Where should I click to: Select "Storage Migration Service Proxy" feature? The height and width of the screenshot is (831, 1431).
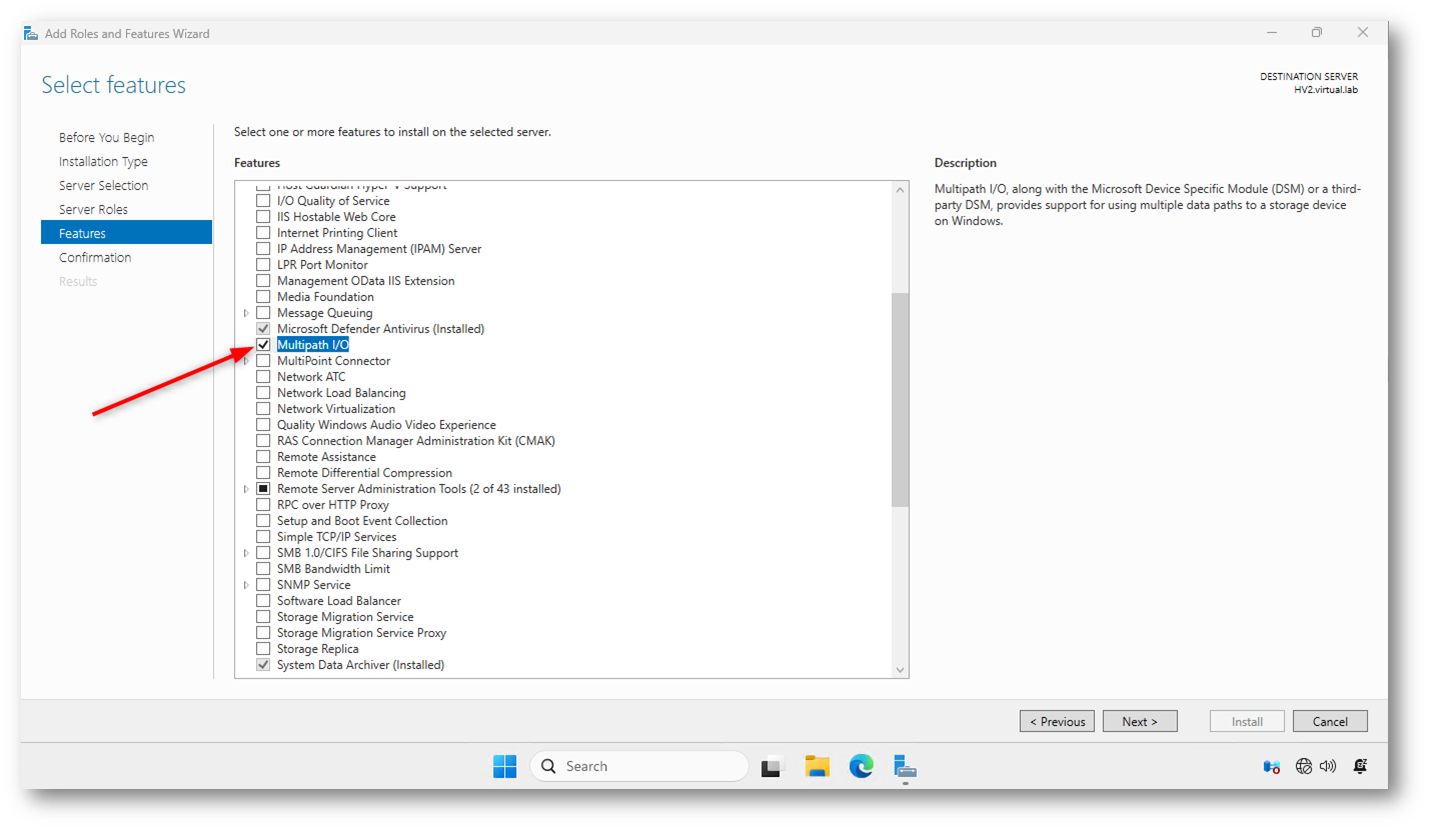pos(362,633)
